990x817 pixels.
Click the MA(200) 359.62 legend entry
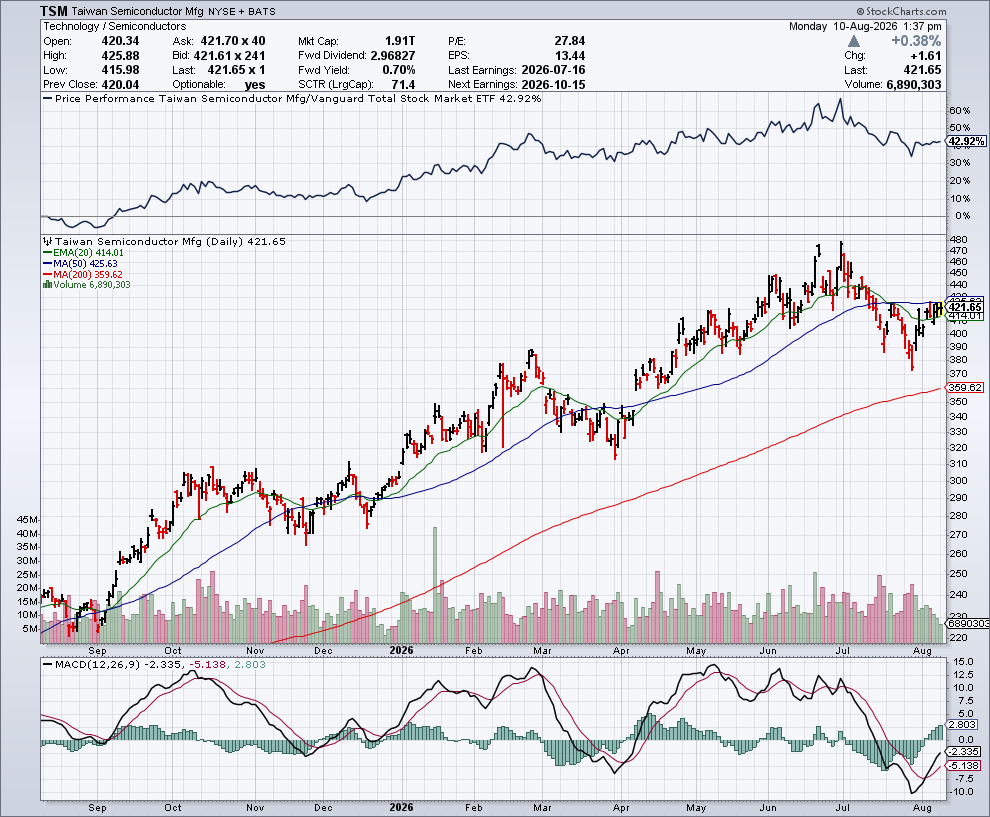pos(83,274)
